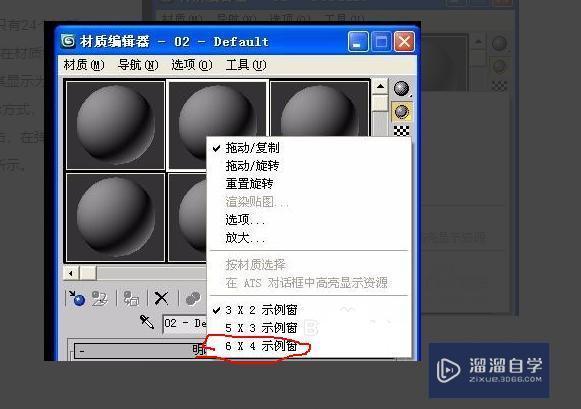Collapse the rollout minus bar
Screen dimensions: 581x409
[x=141, y=350]
